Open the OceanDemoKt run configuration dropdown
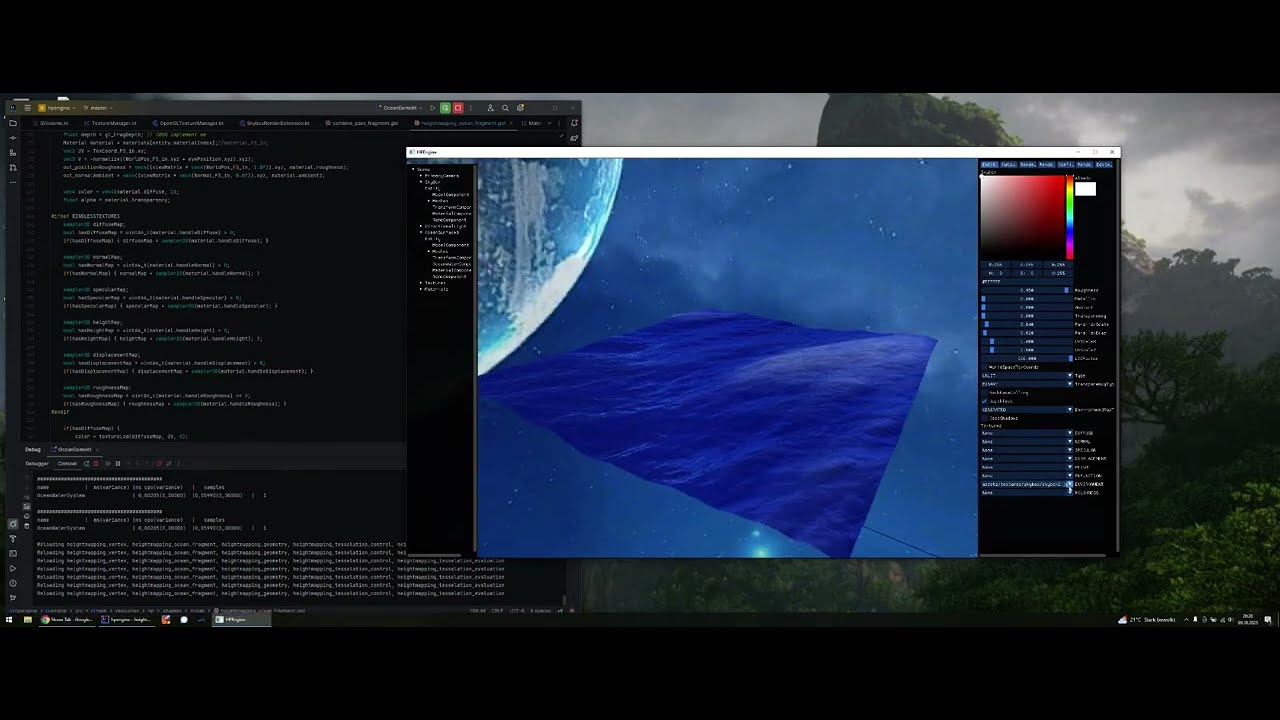 coord(402,108)
